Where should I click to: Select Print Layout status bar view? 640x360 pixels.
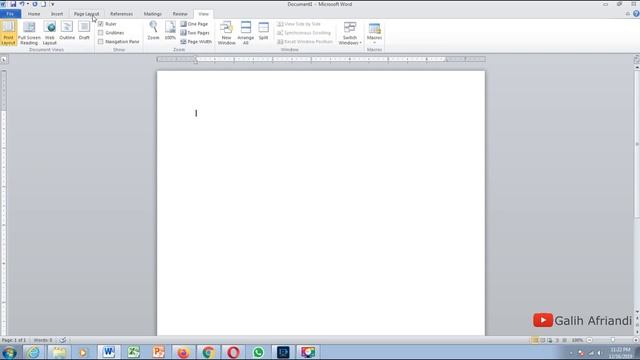coord(535,340)
